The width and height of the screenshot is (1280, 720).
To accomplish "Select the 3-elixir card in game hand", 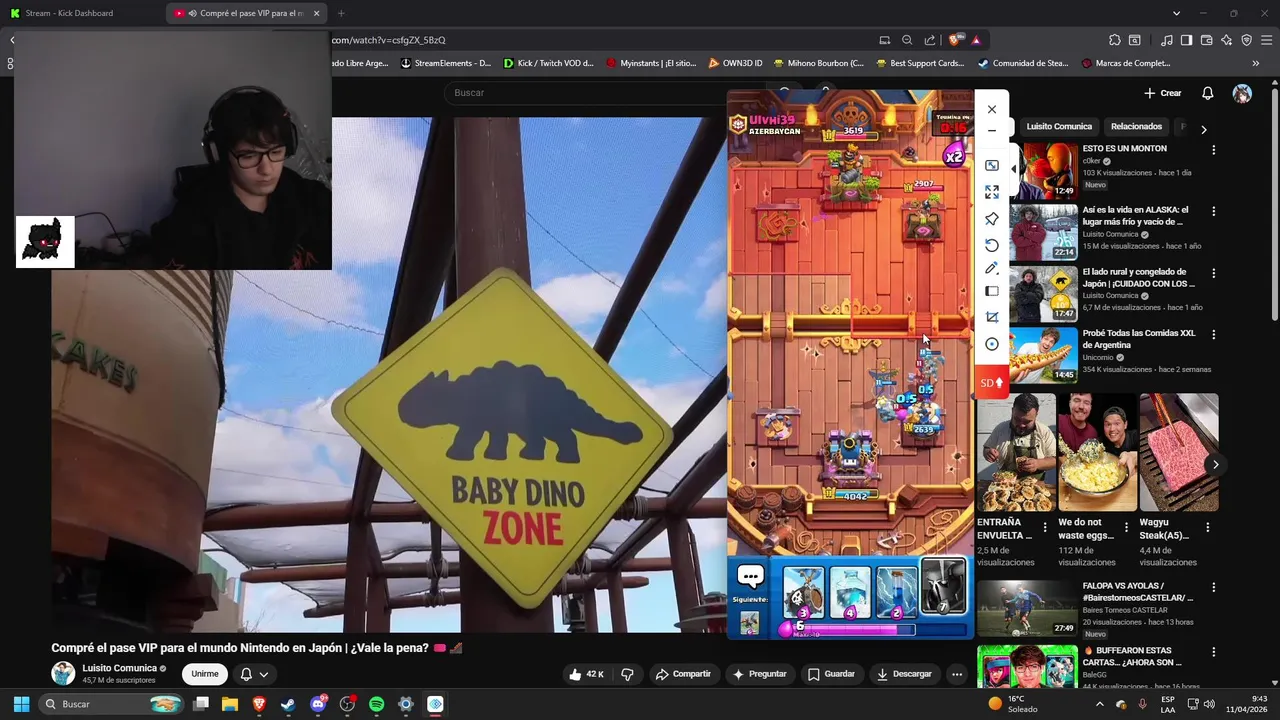I will pos(803,592).
